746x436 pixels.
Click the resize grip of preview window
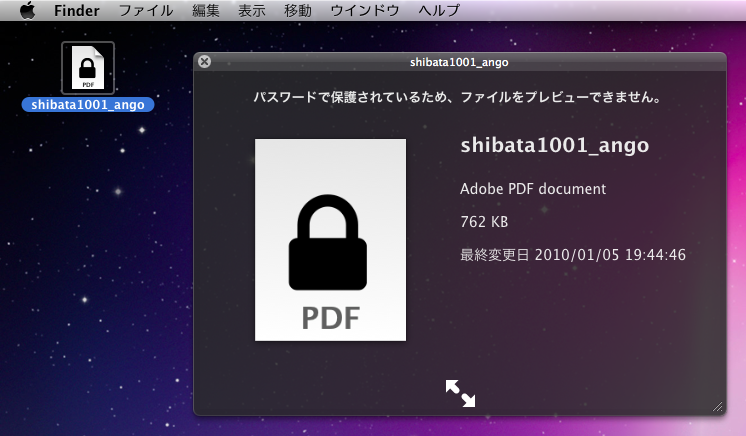tap(717, 407)
